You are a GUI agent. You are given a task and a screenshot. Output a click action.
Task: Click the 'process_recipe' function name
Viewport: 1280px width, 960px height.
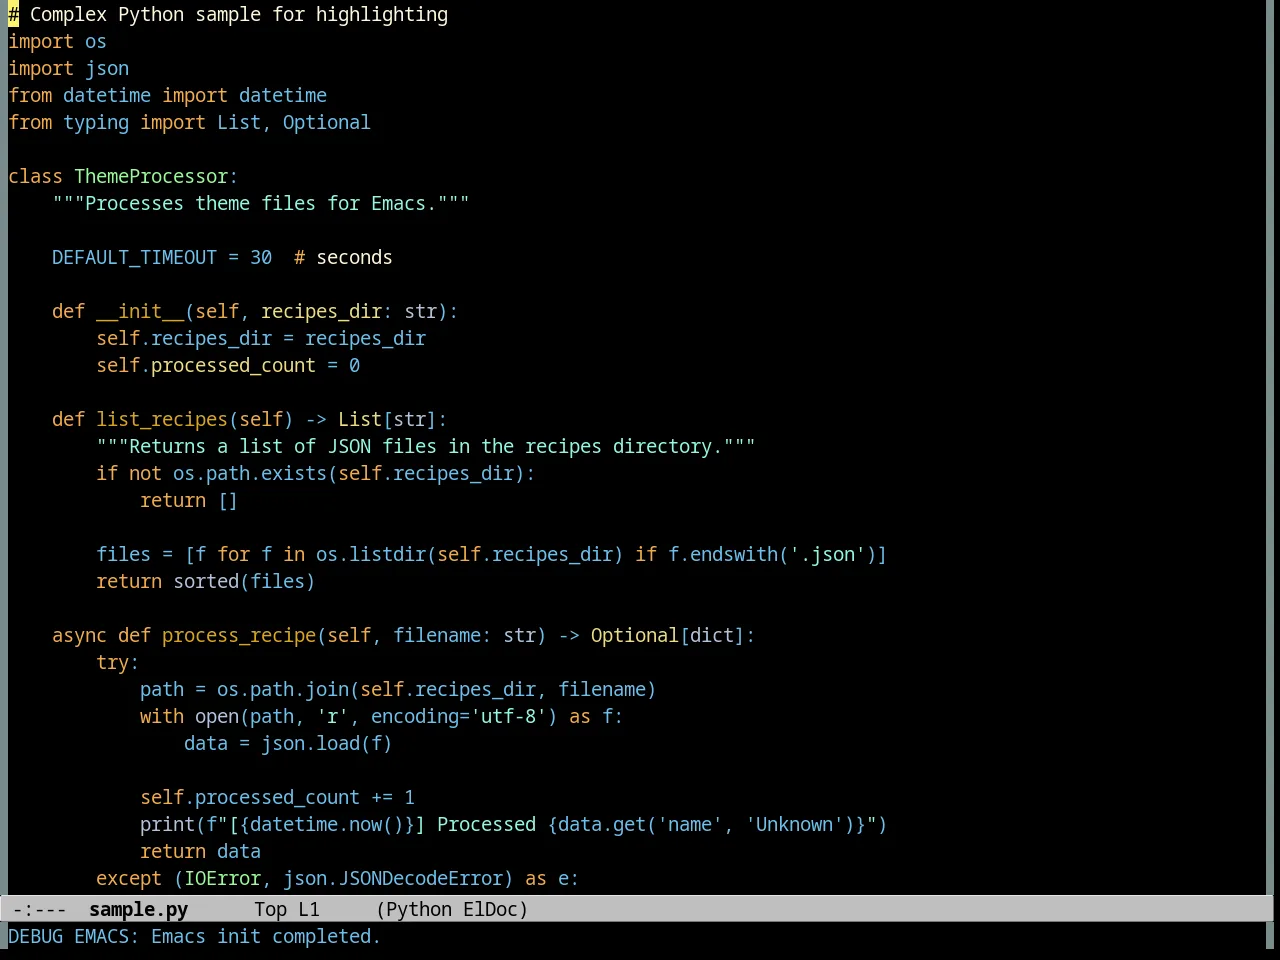pos(239,635)
